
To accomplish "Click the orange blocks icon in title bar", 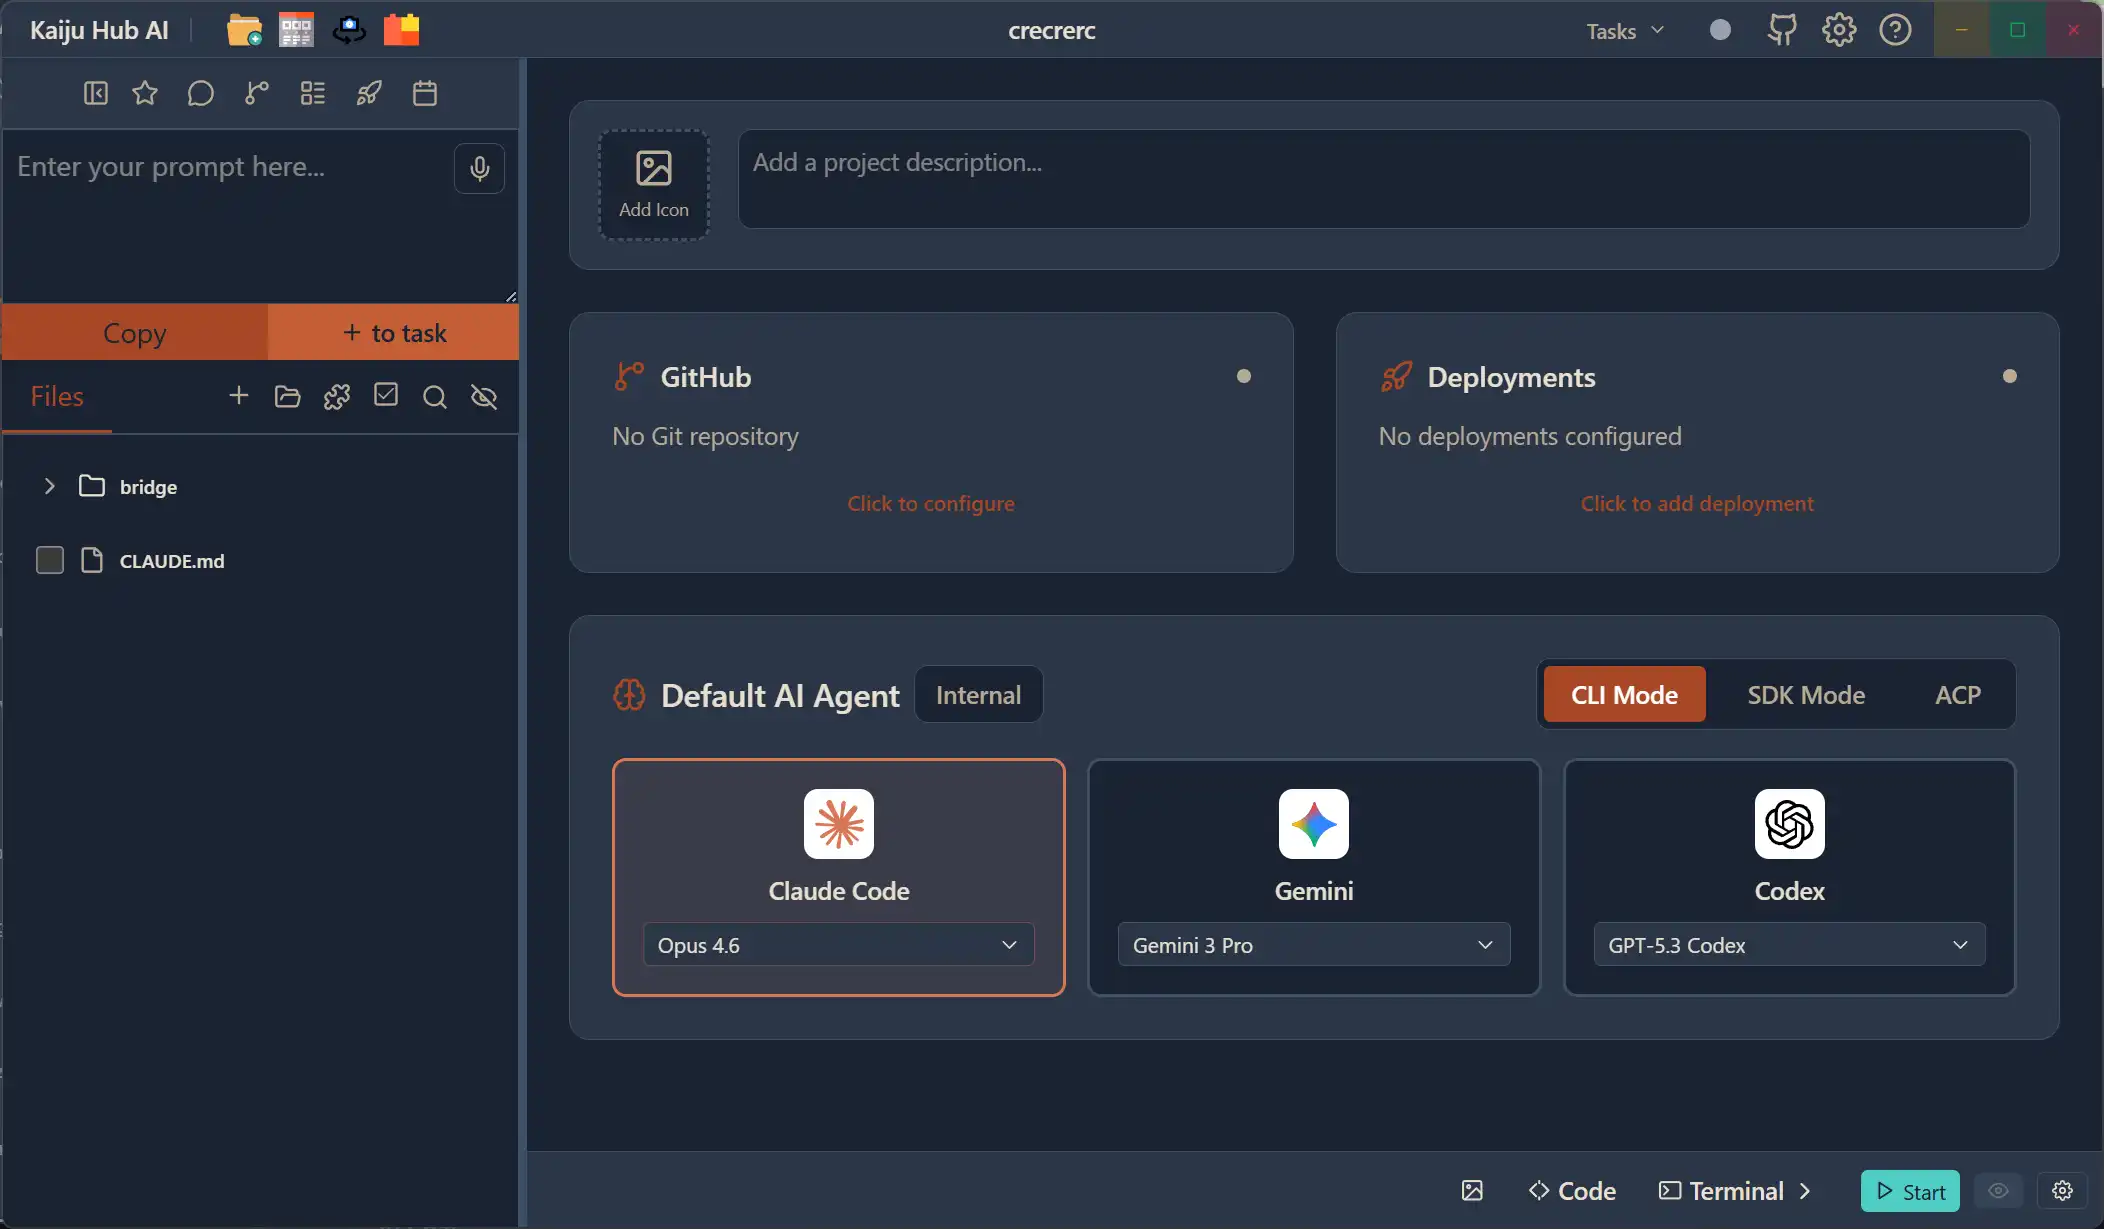I will click(402, 30).
